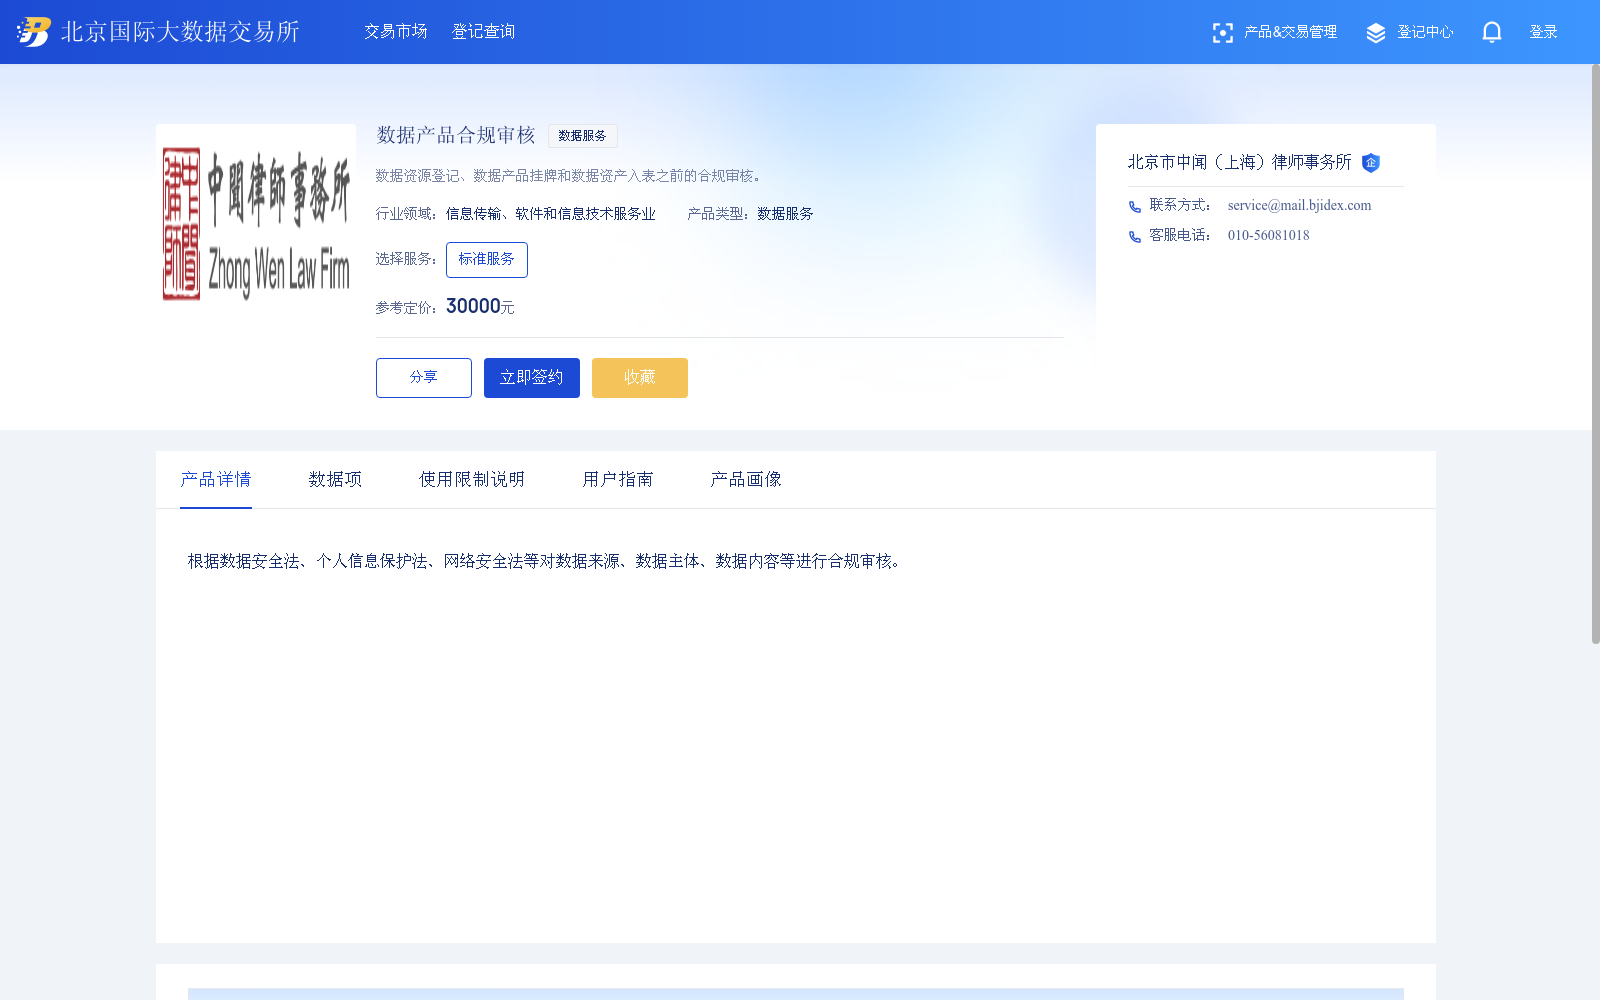Click the Zhong Wen Law Firm product image
The height and width of the screenshot is (1000, 1600).
coord(256,224)
